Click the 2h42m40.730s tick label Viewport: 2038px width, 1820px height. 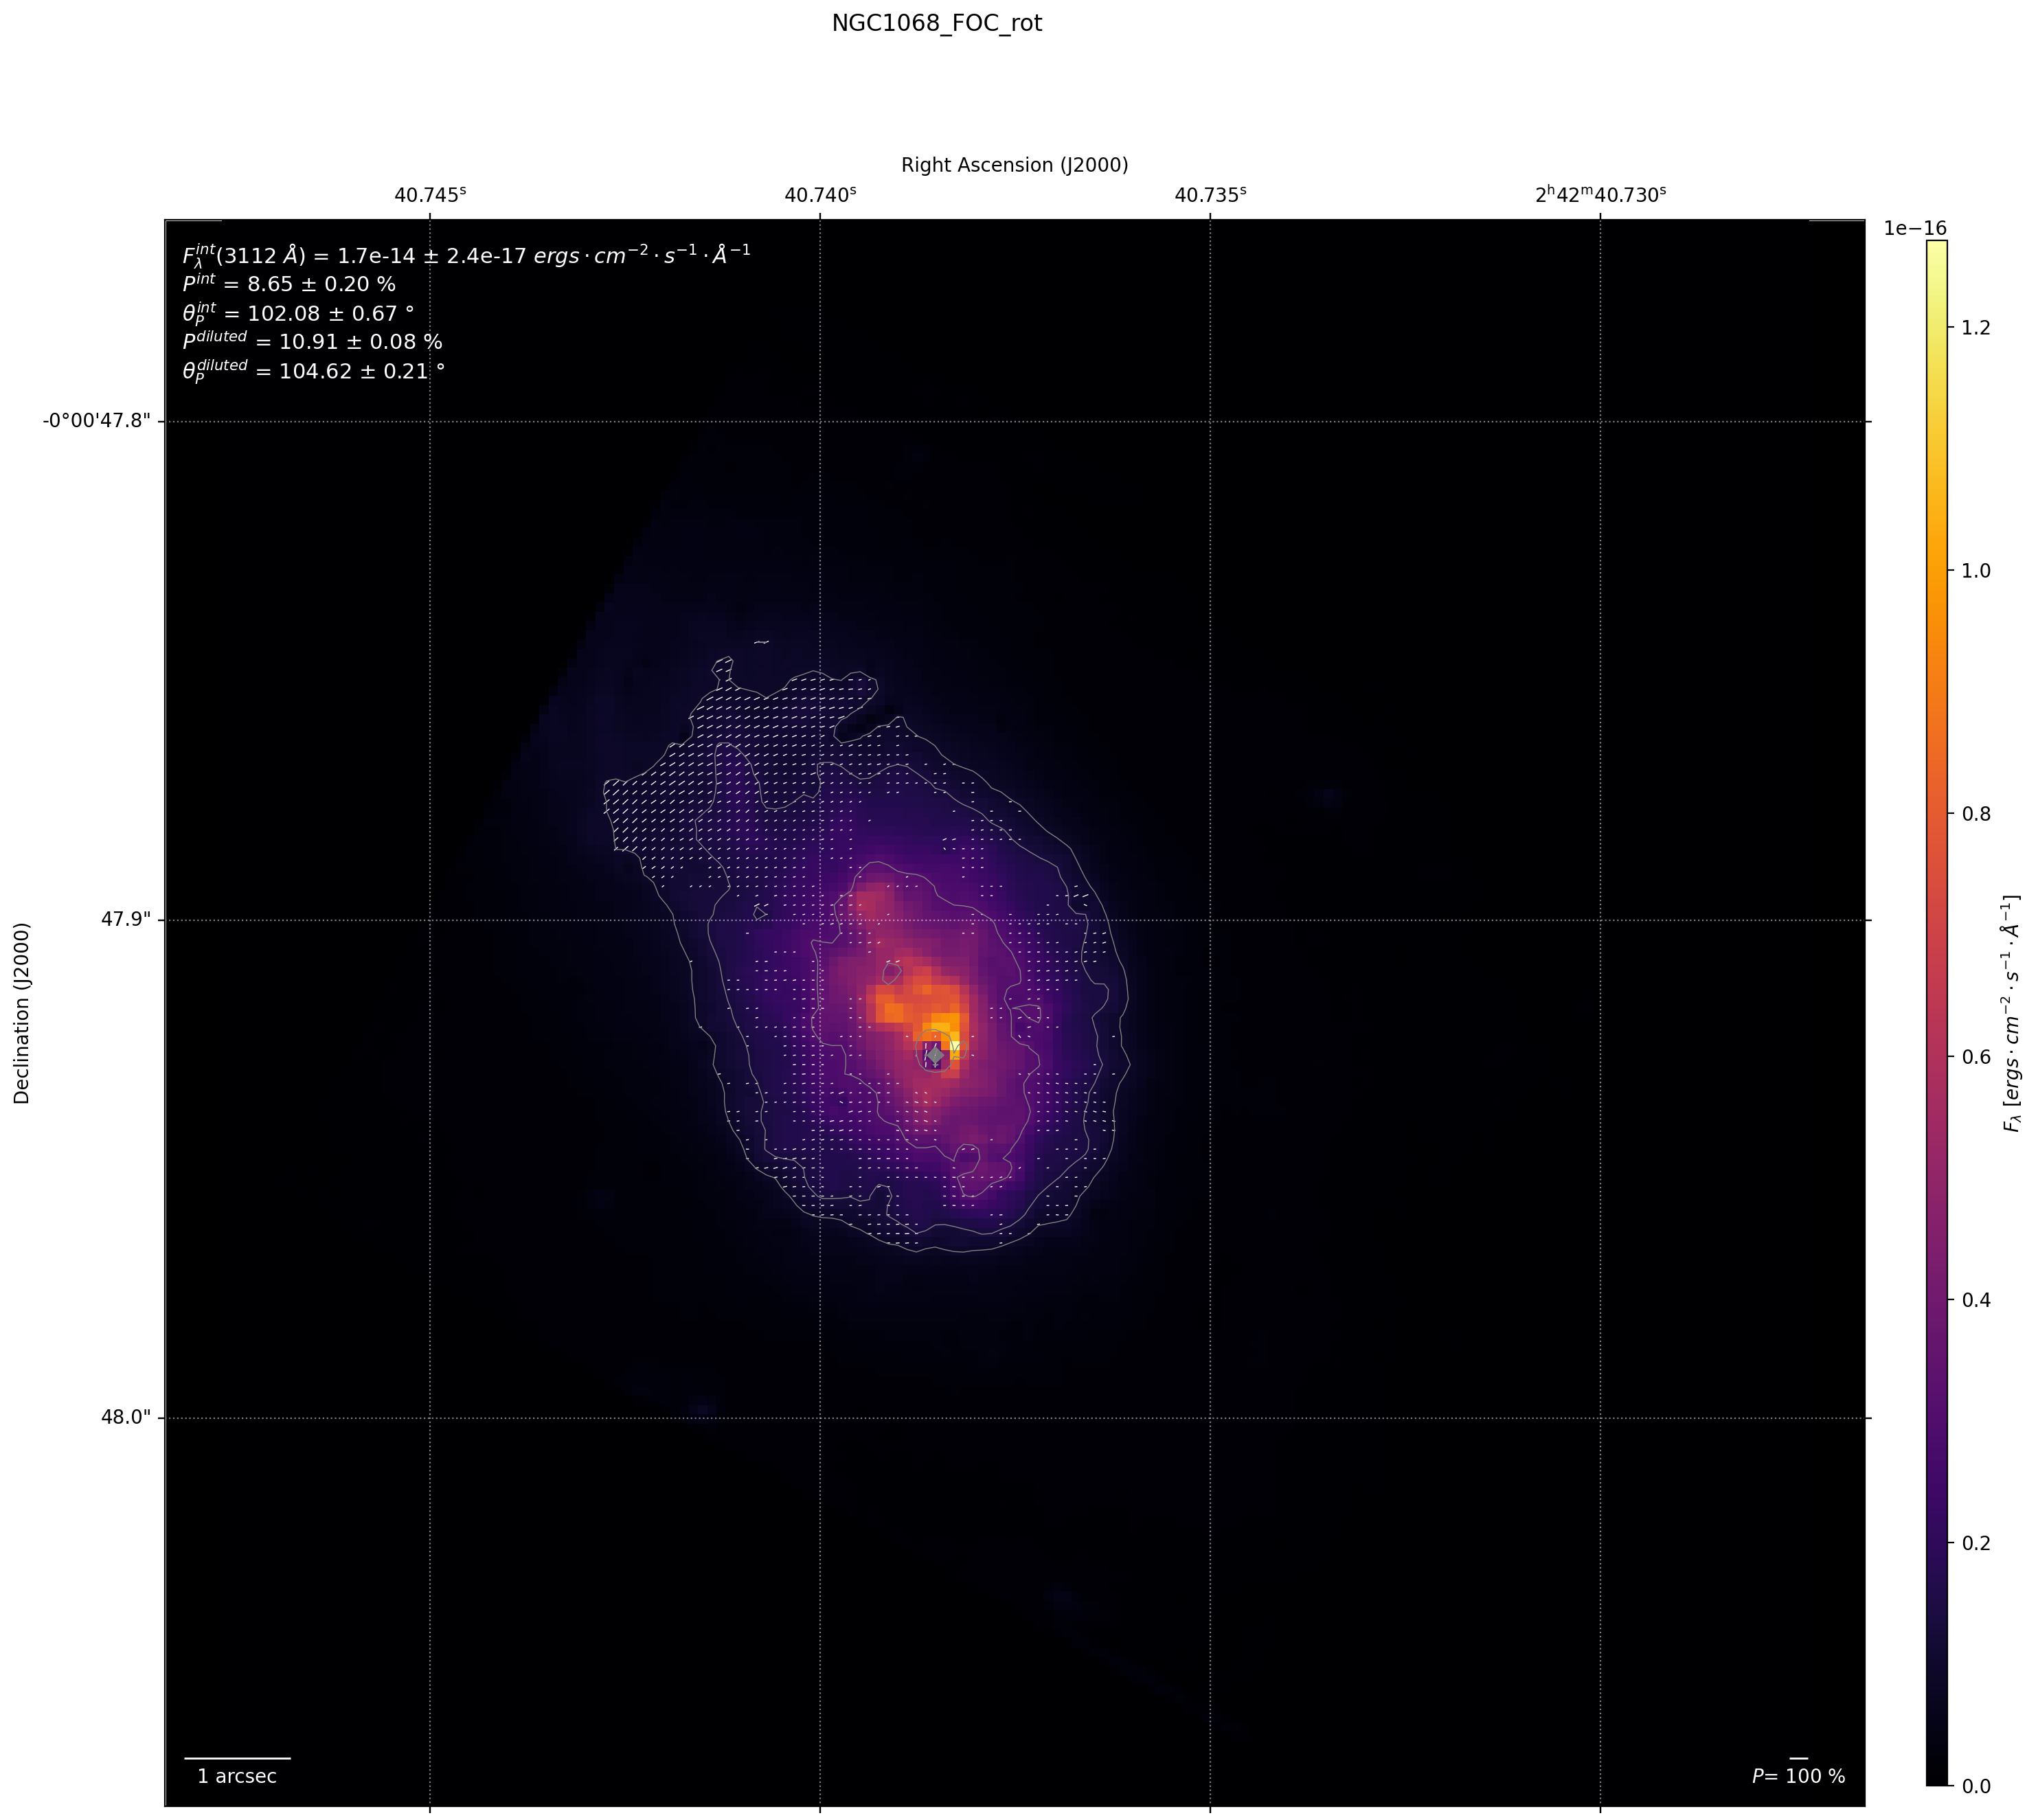pyautogui.click(x=1600, y=195)
